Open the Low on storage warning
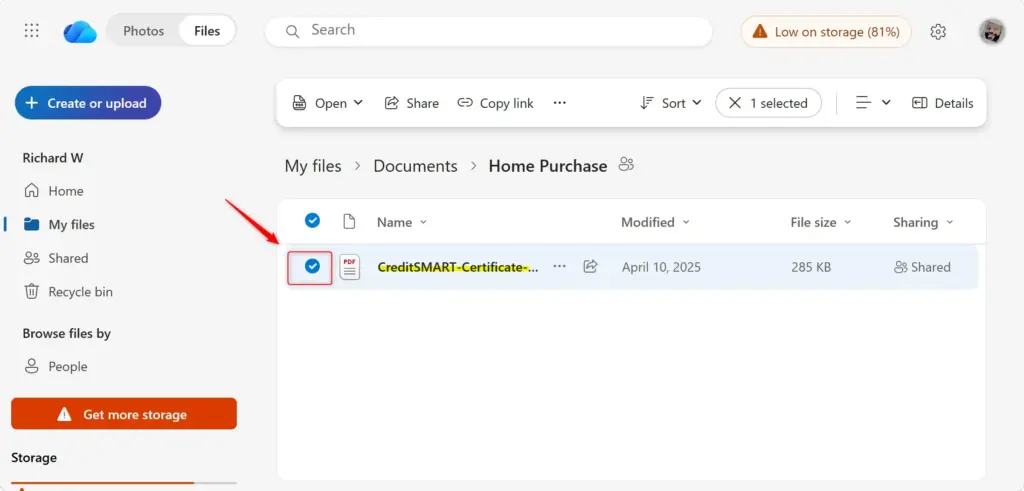This screenshot has width=1024, height=491. [x=825, y=31]
